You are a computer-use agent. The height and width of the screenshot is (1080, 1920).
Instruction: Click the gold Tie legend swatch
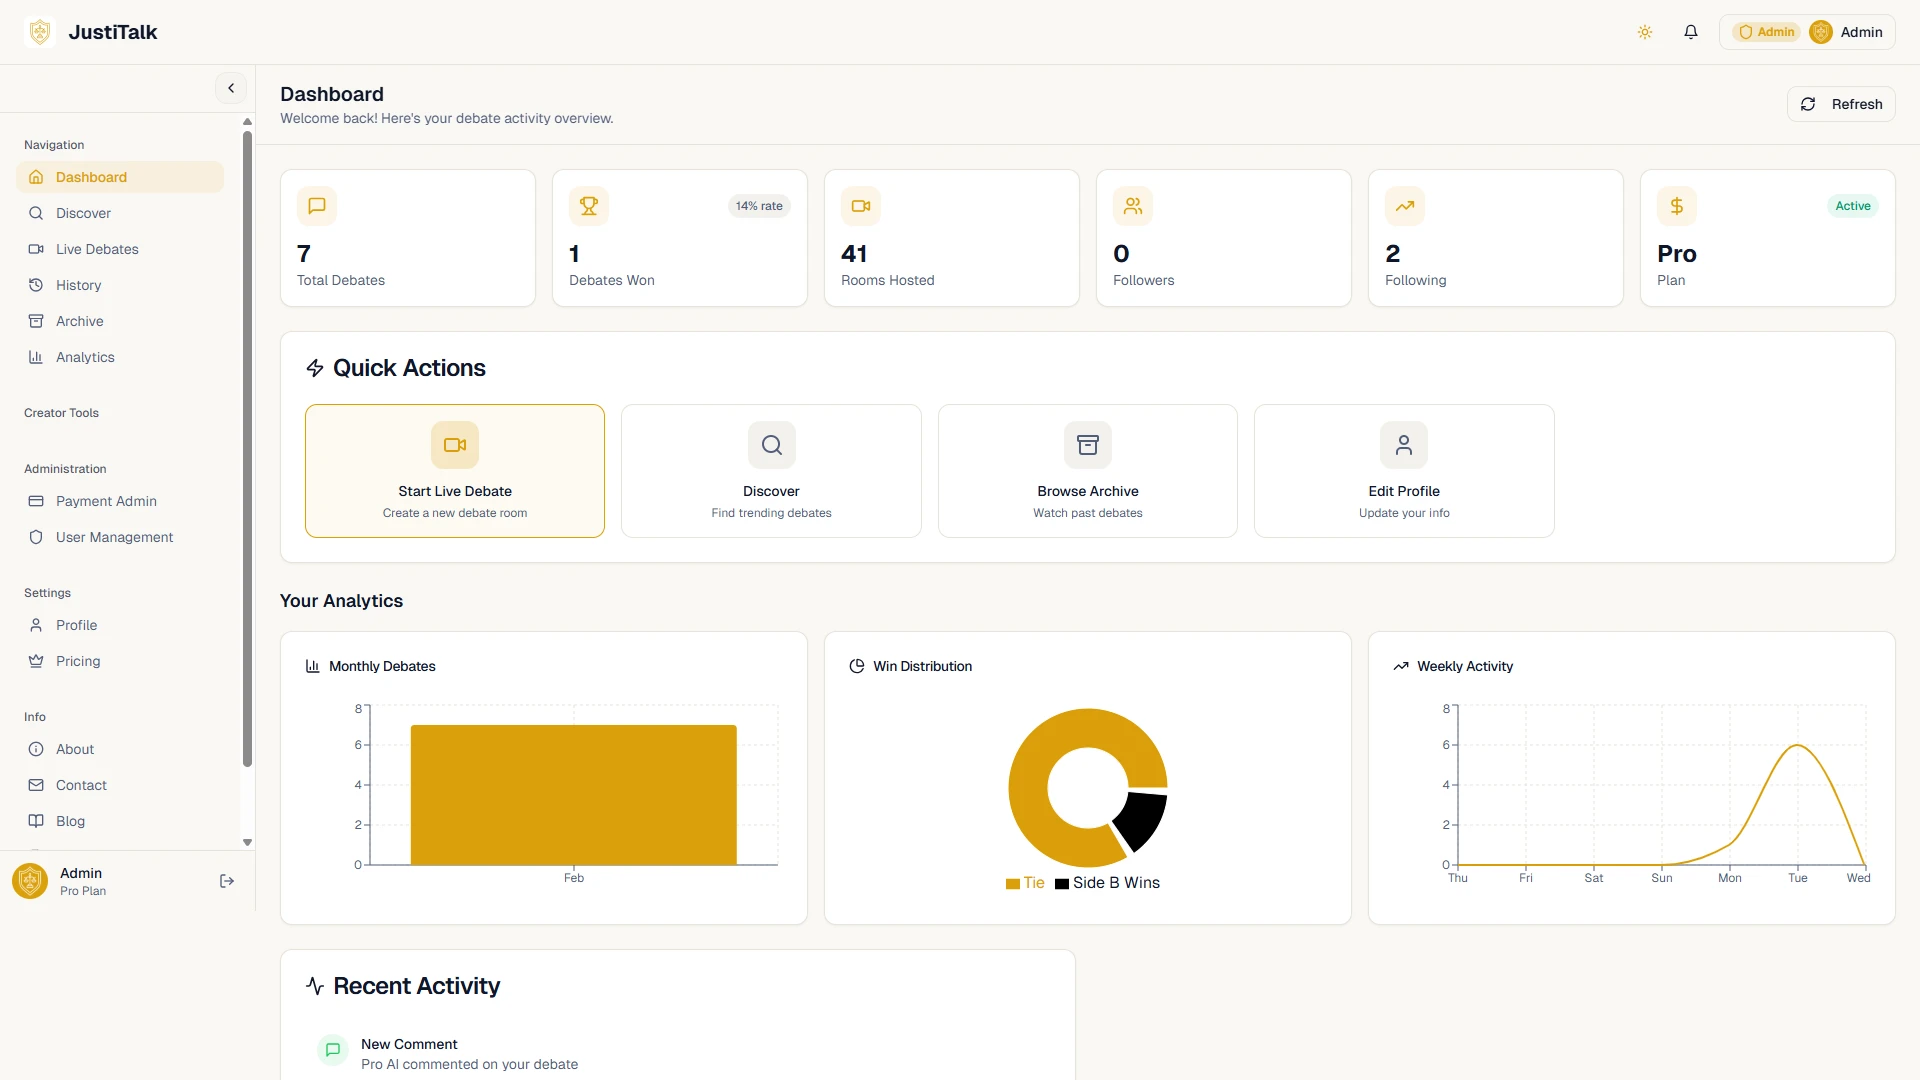[1013, 884]
